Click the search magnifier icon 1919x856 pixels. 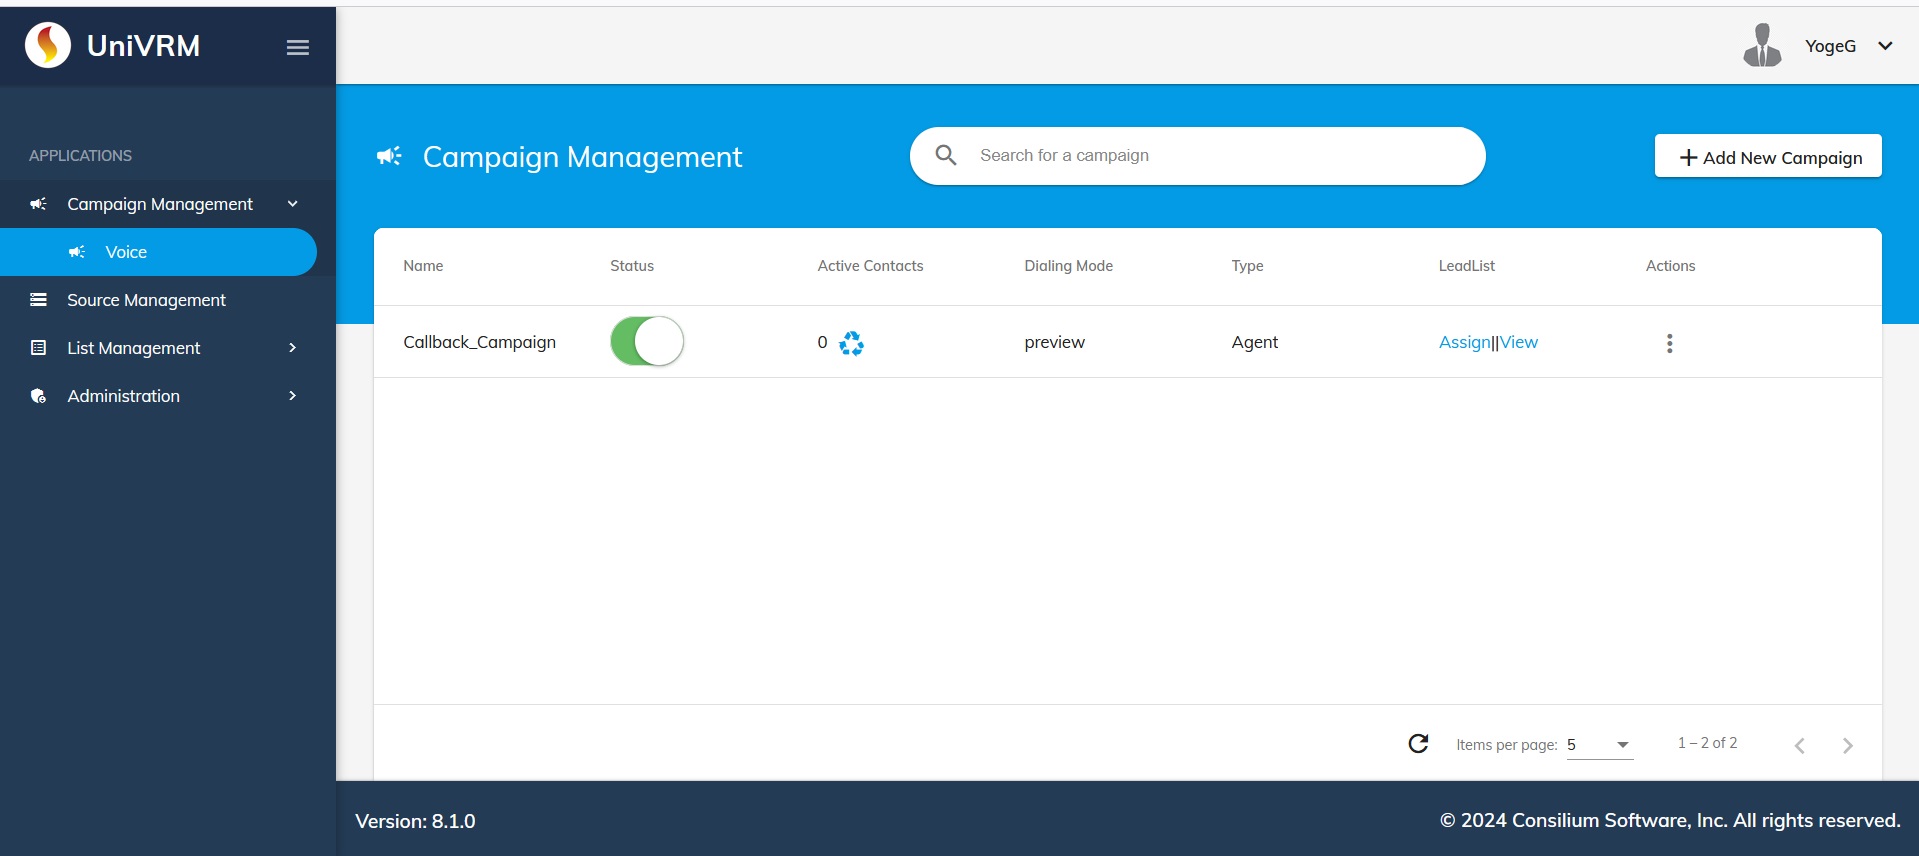(945, 155)
